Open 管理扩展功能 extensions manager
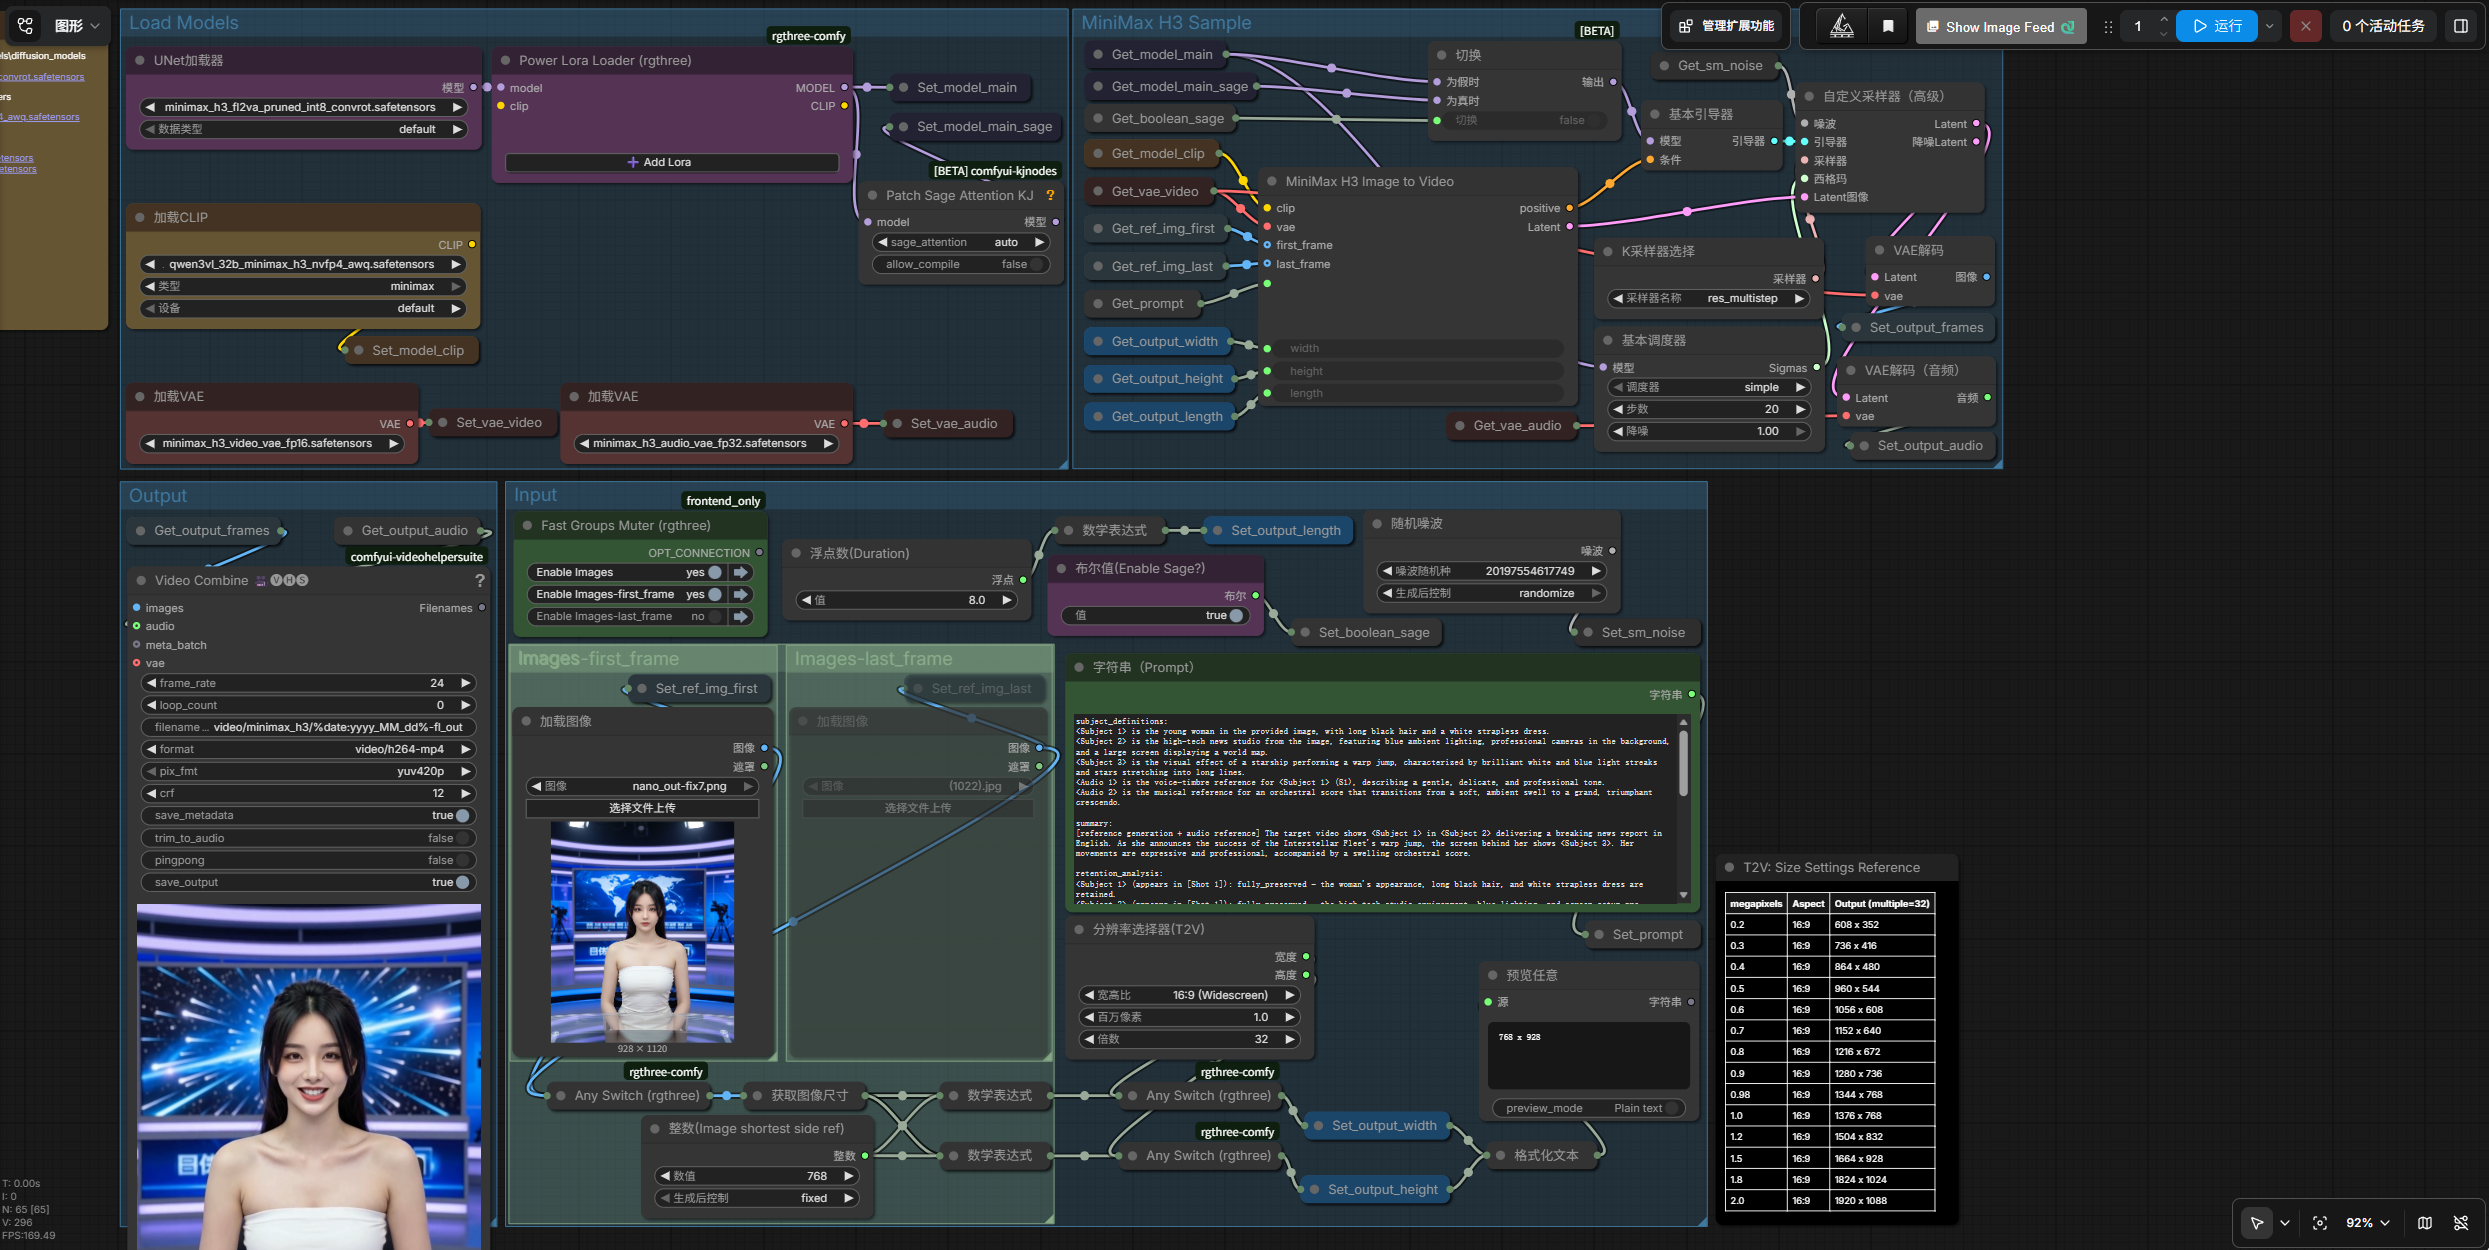Viewport: 2489px width, 1250px height. [1727, 26]
